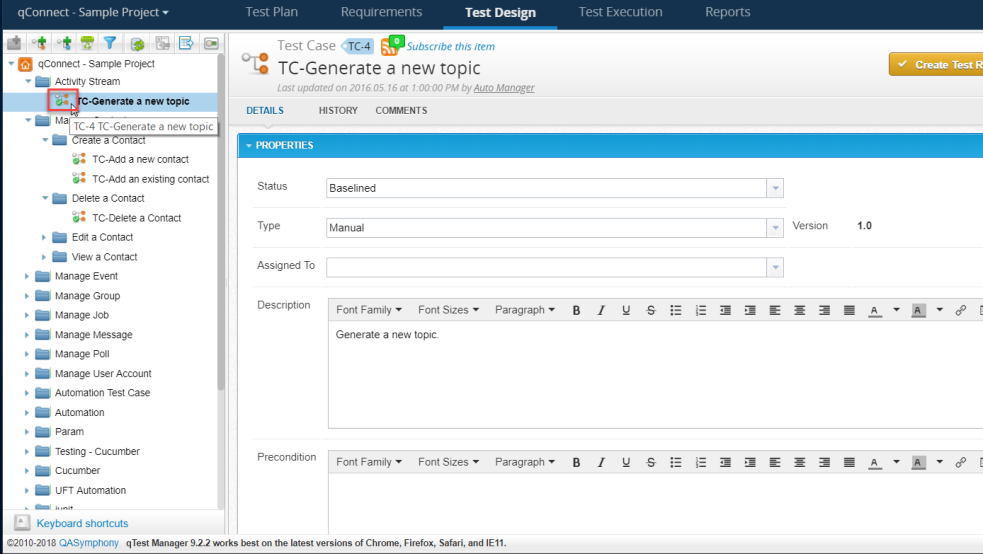Viewport: 983px width, 554px height.
Task: Toggle bold in Description editor toolbar
Action: click(x=576, y=310)
